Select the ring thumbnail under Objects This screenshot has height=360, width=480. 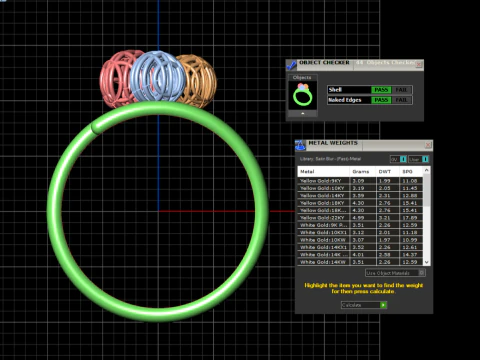pyautogui.click(x=303, y=95)
